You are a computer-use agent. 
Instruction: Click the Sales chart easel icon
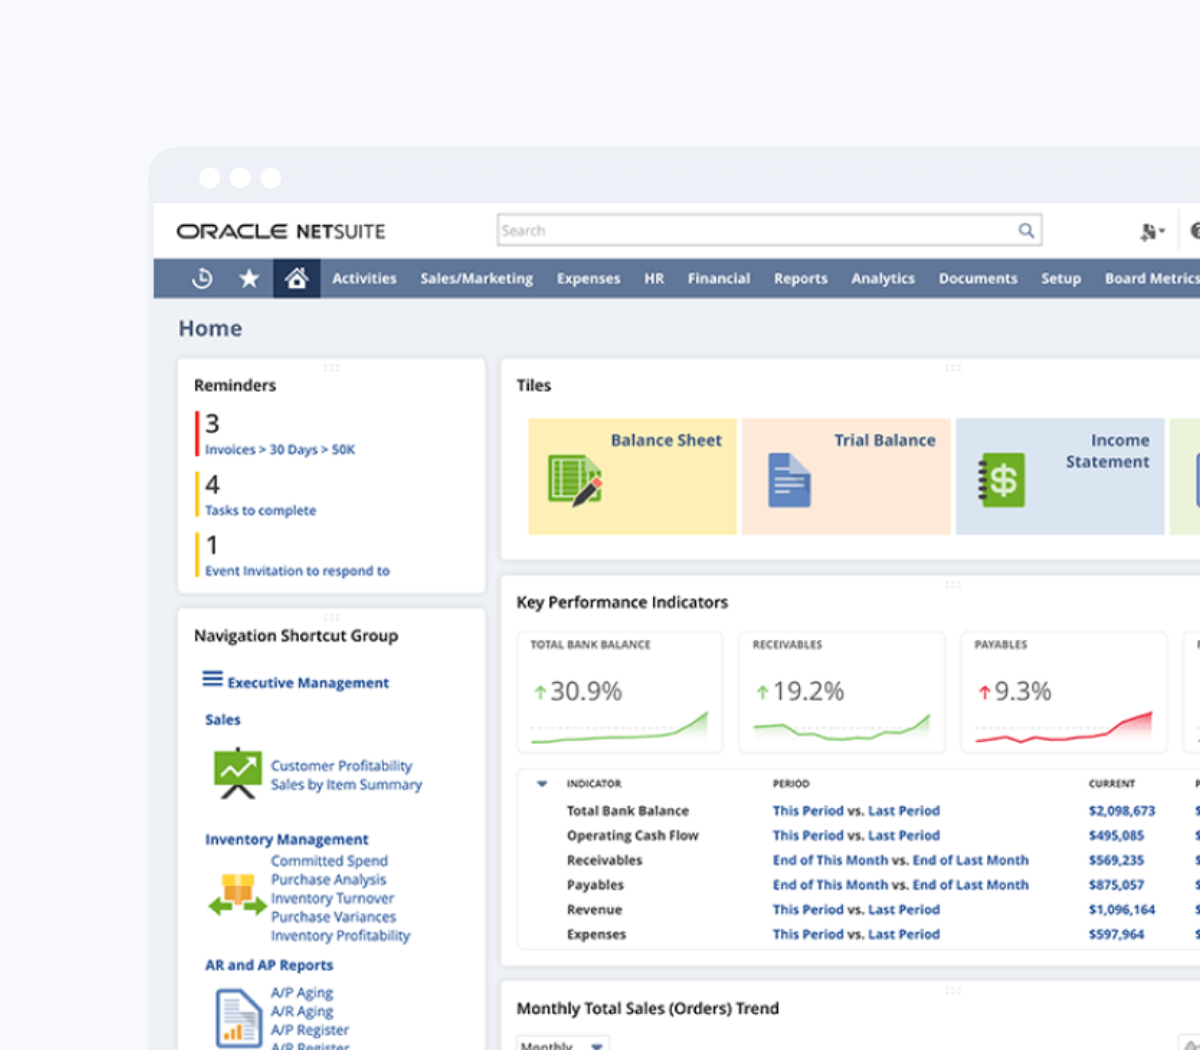pos(238,774)
